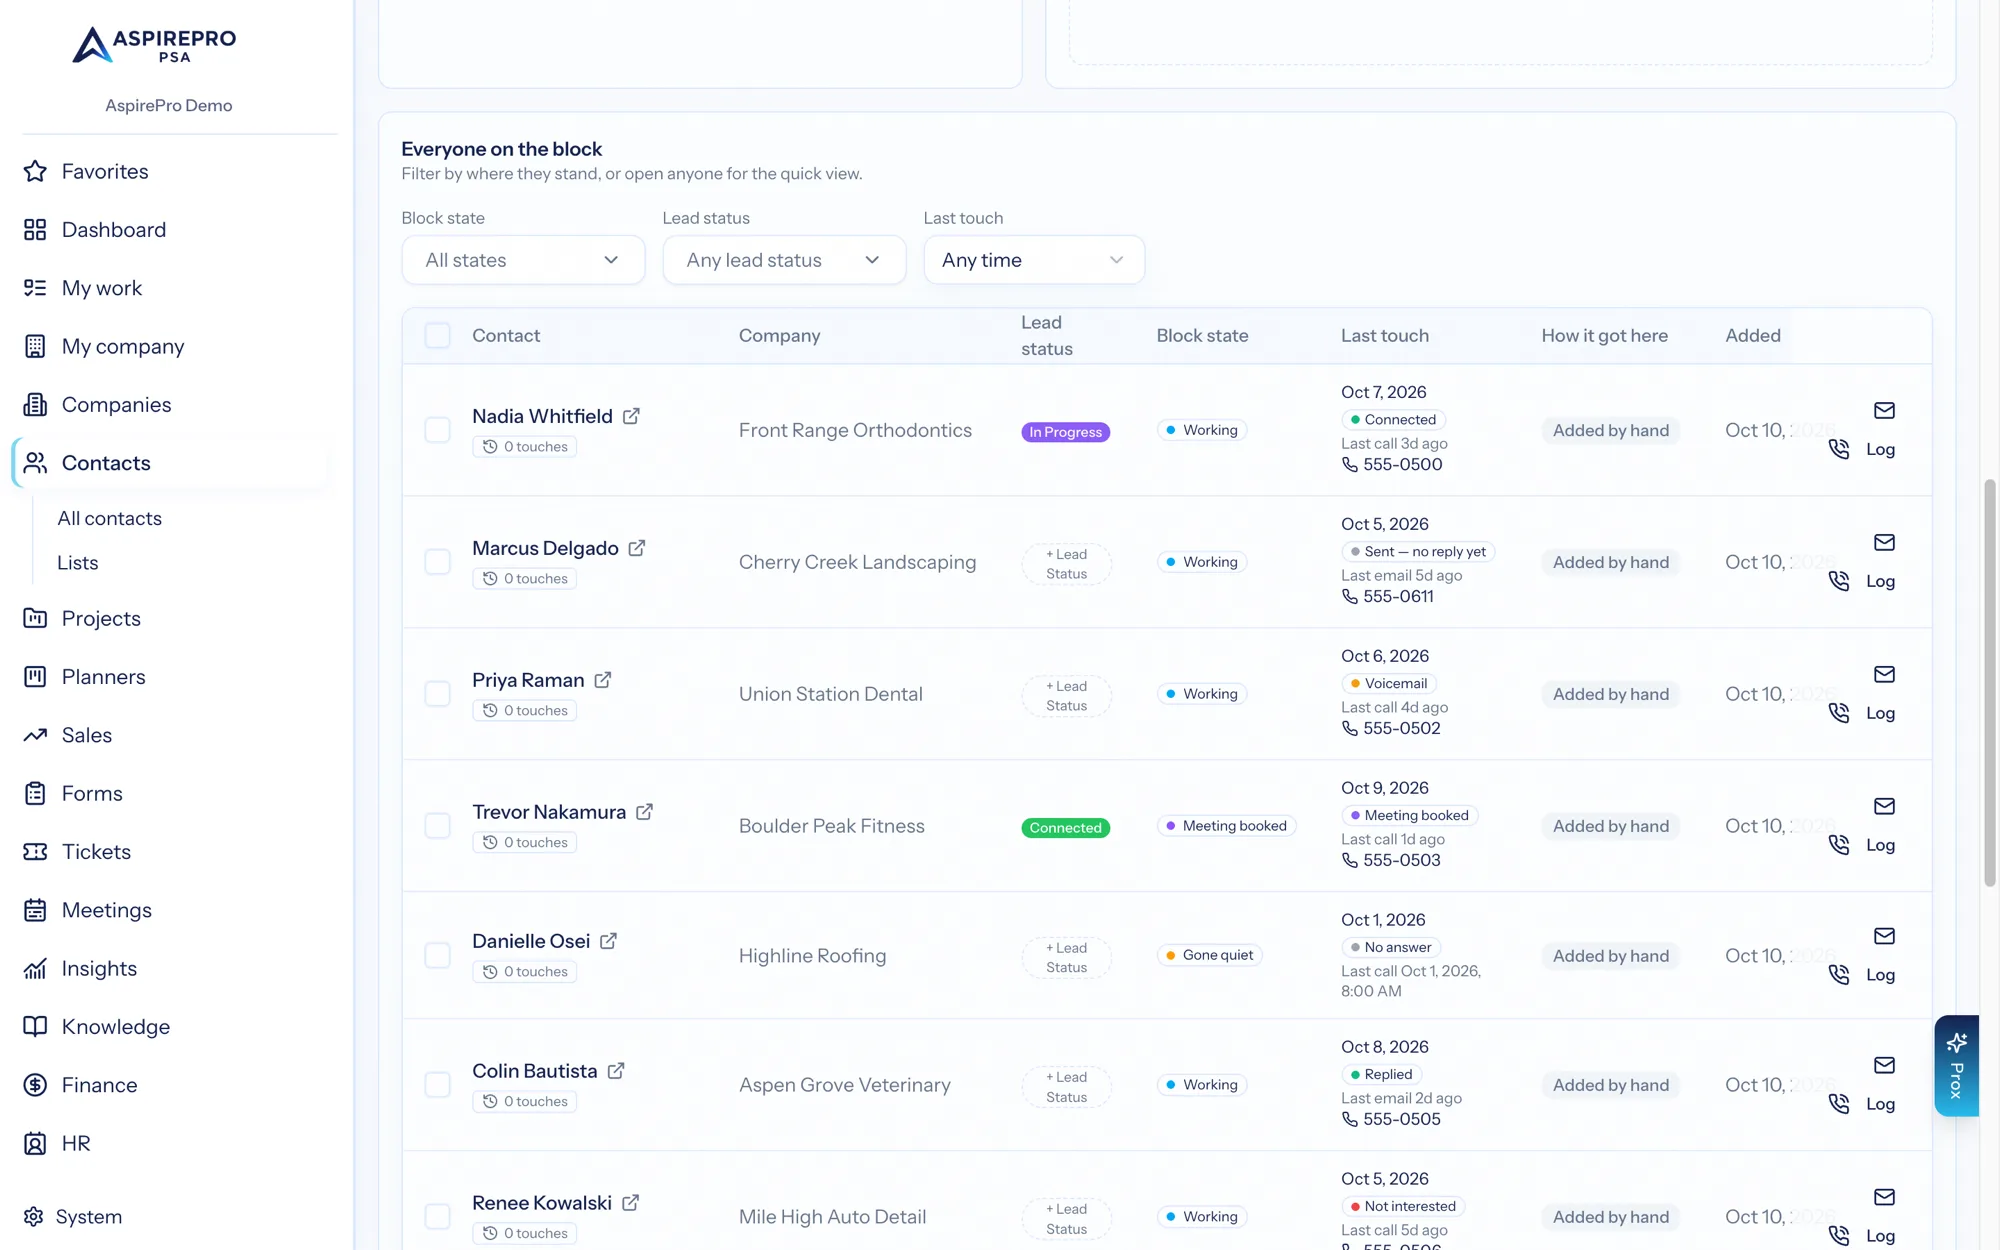Open the Tickets section in the sidebar
Screen dimensions: 2000x1250
96,852
